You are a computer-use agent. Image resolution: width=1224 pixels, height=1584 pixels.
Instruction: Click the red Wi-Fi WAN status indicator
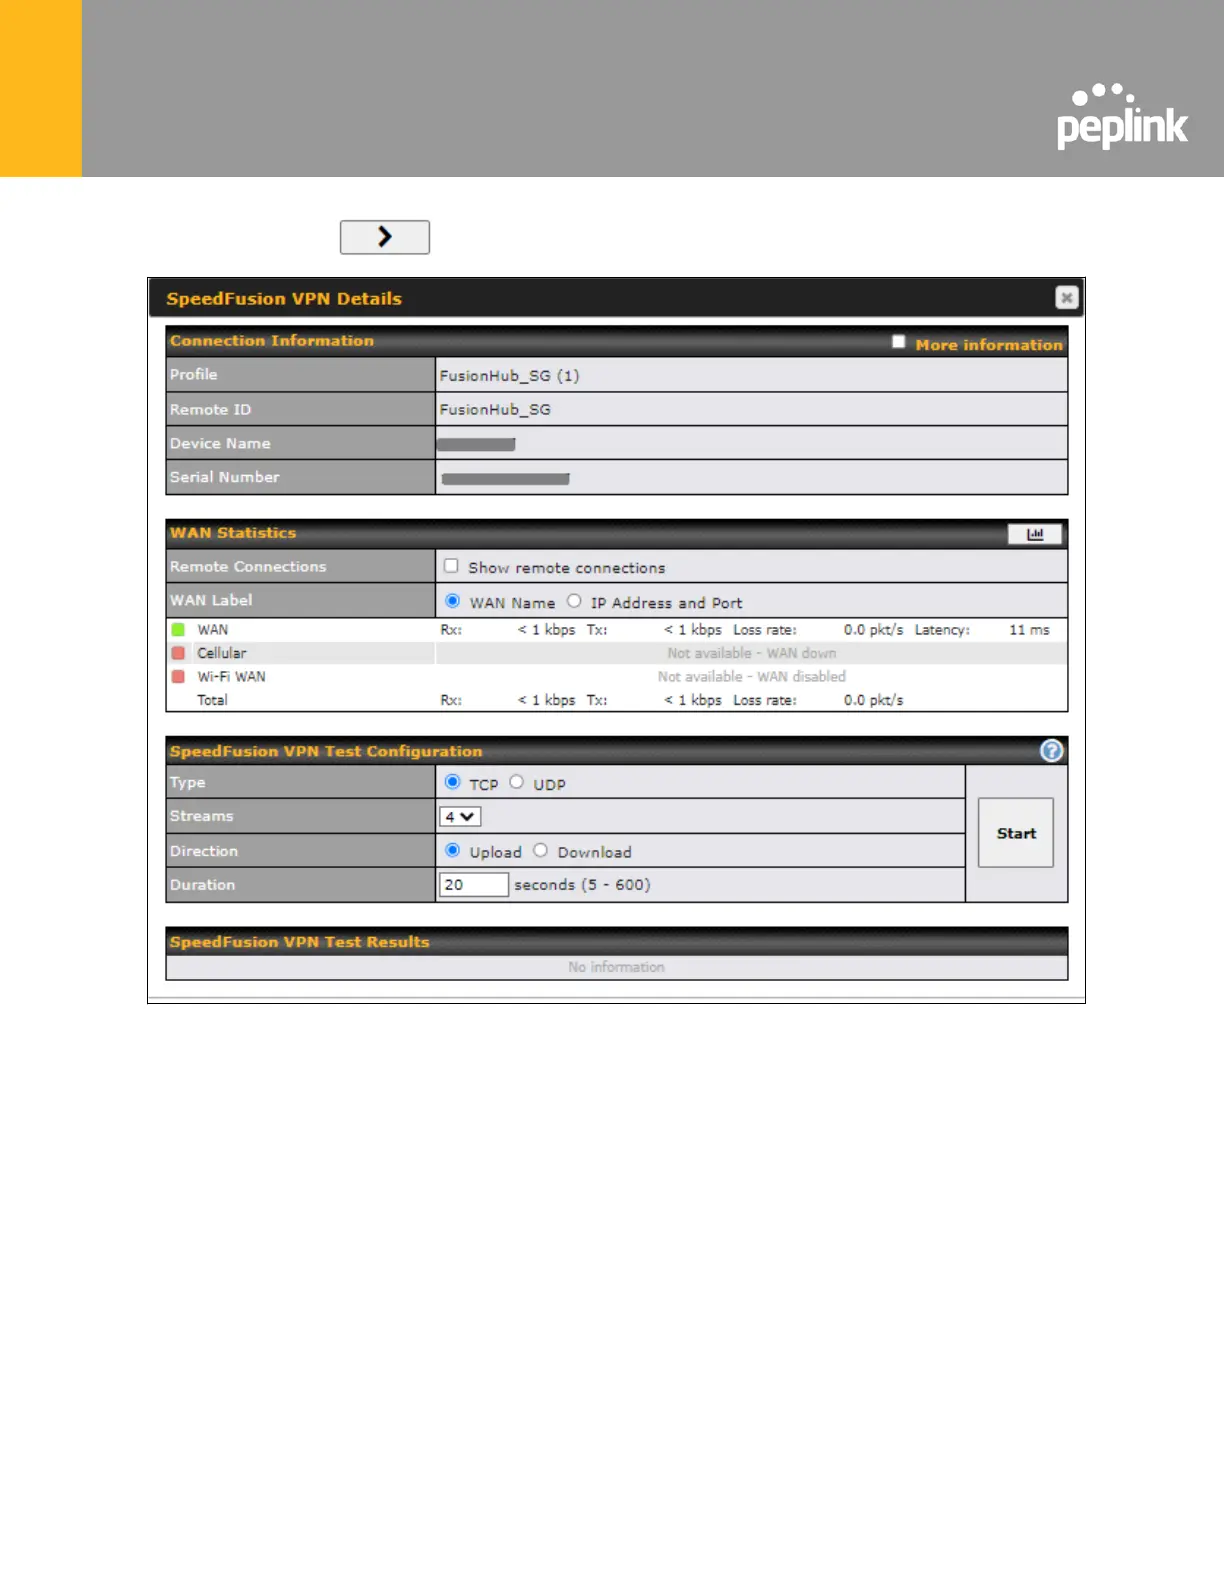(178, 677)
